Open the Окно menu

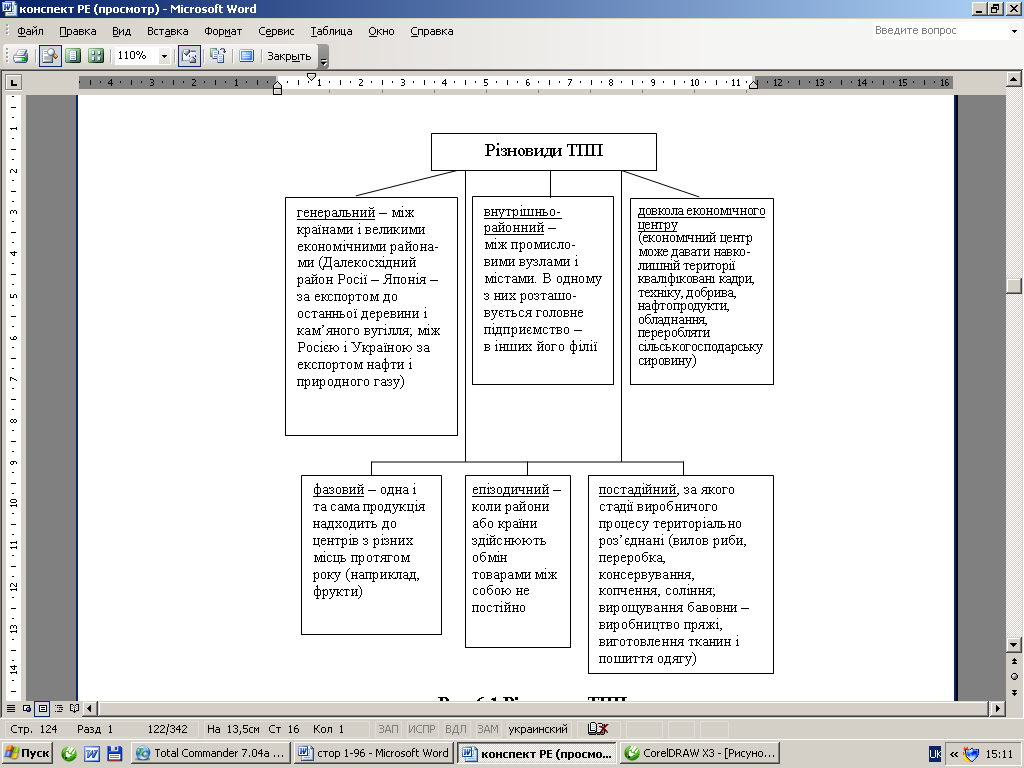tap(381, 31)
